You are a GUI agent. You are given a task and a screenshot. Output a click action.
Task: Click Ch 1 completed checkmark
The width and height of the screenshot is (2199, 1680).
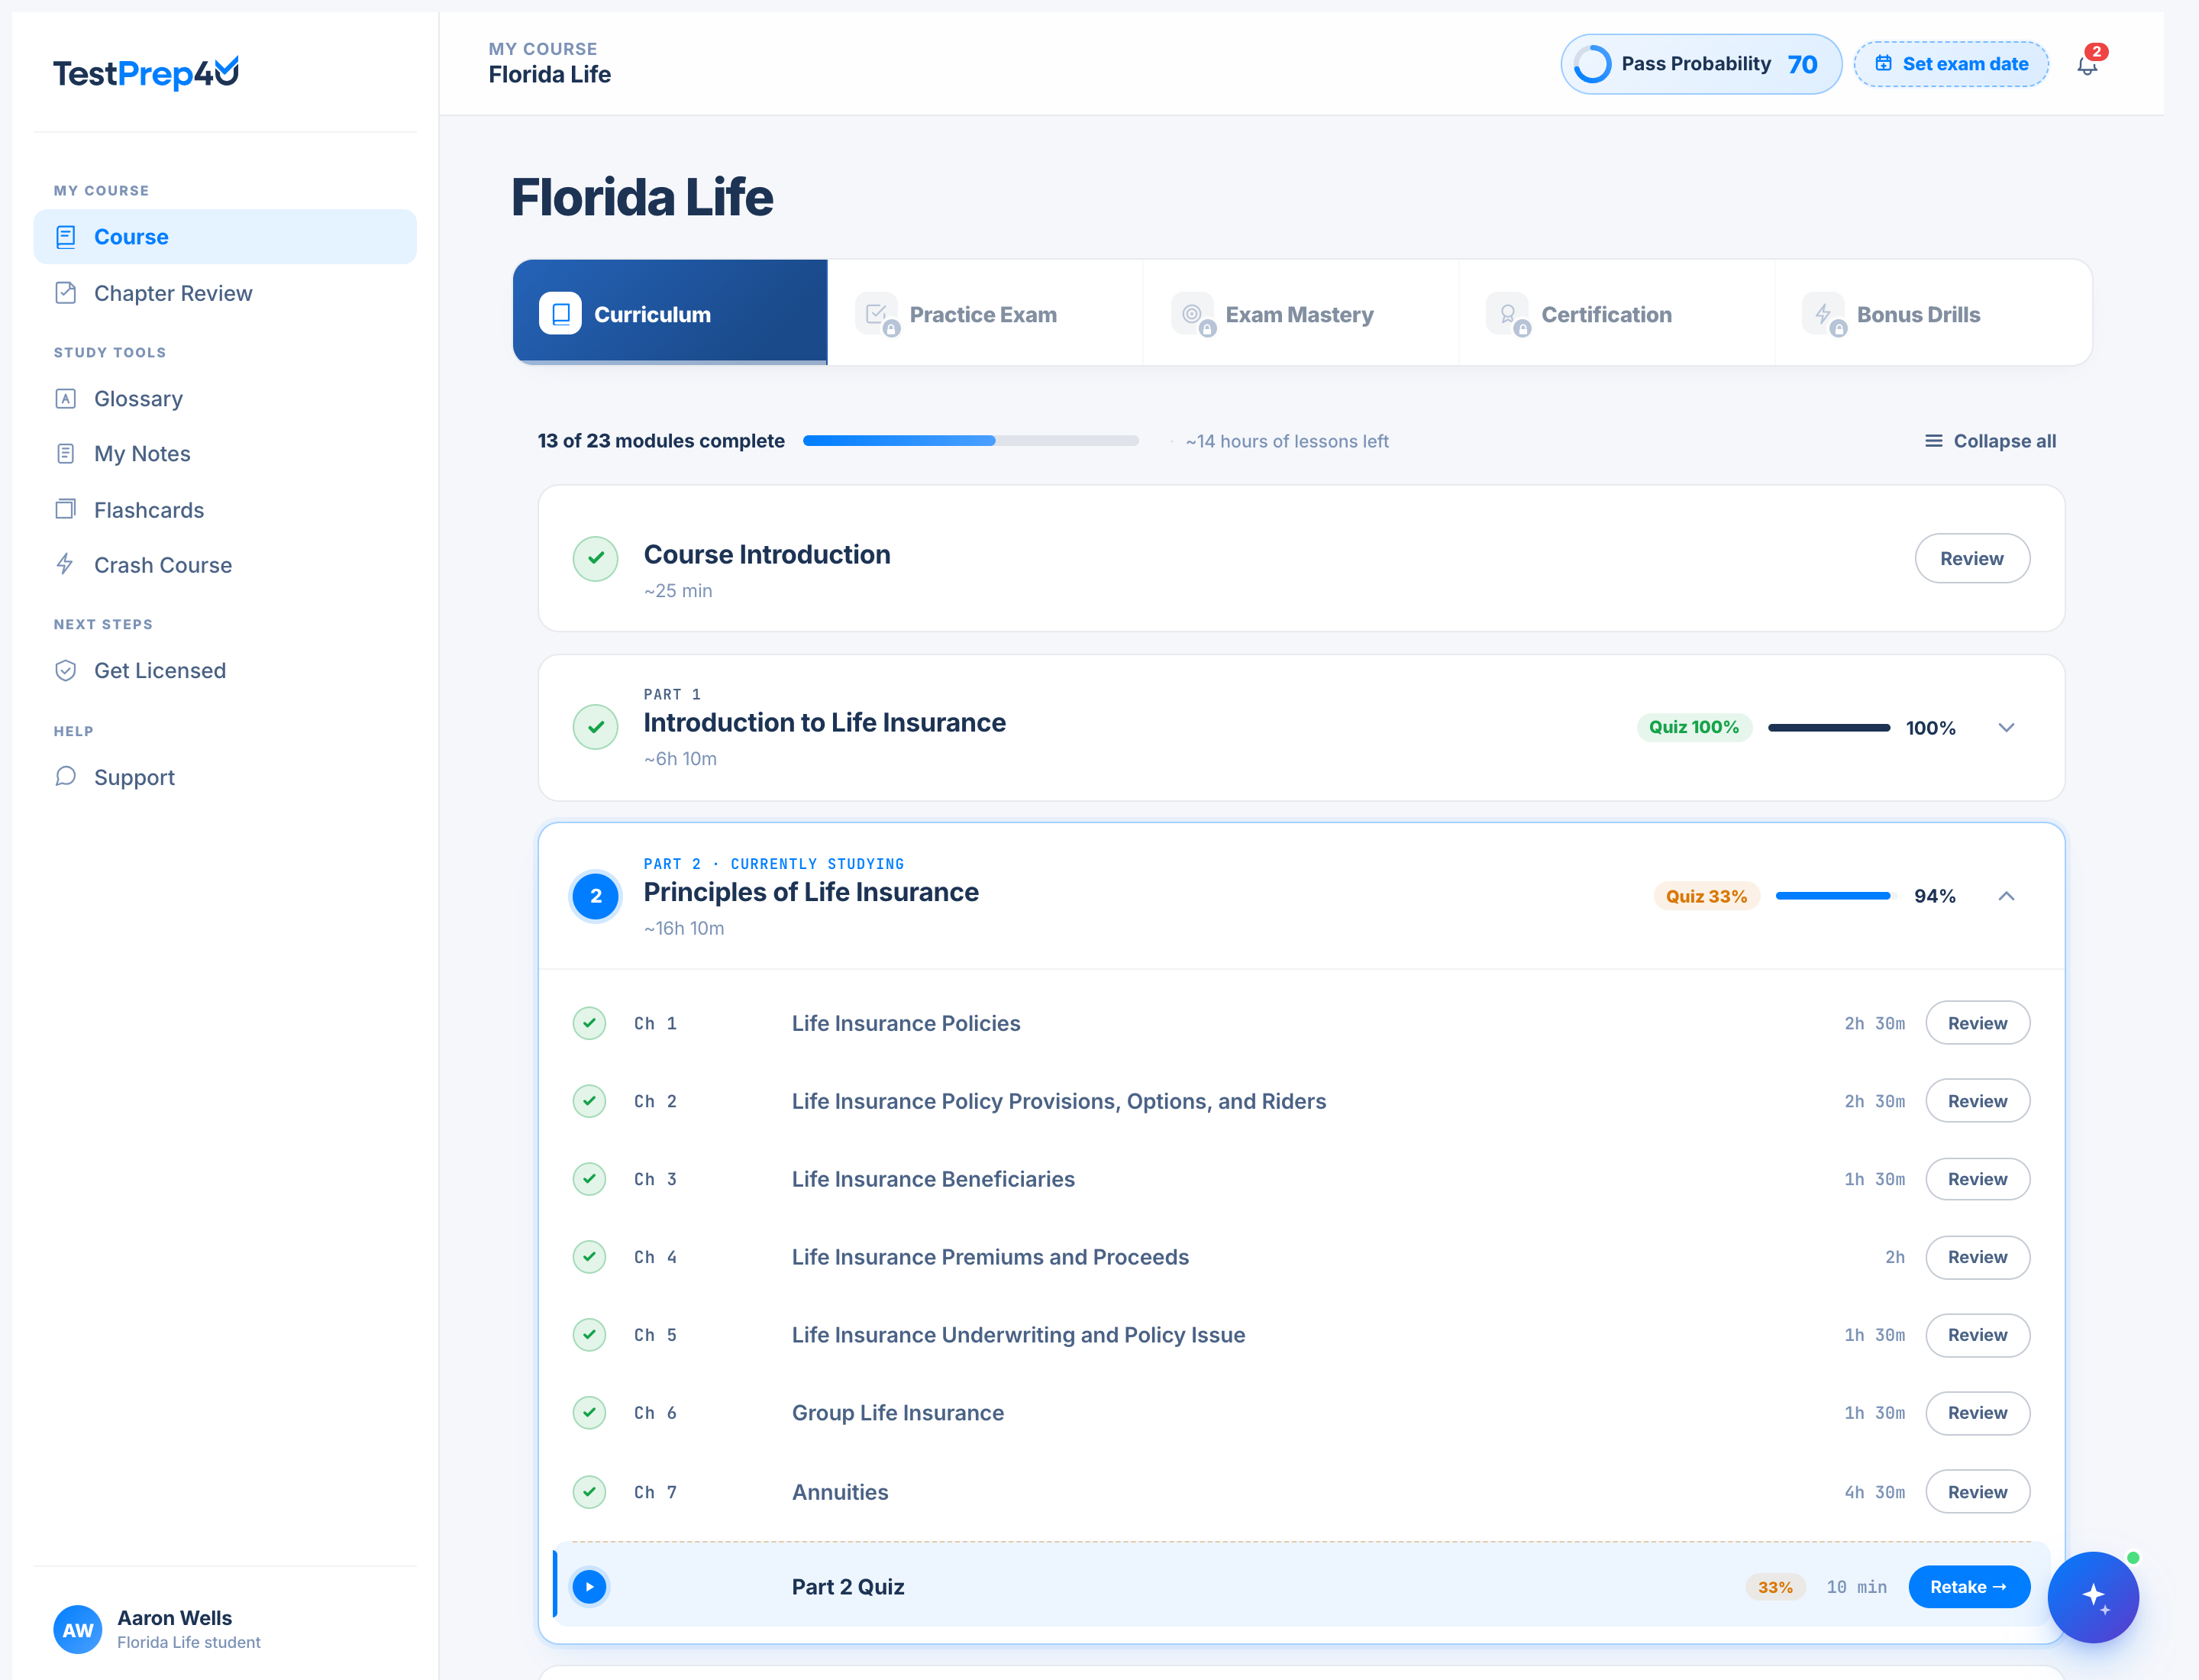589,1023
